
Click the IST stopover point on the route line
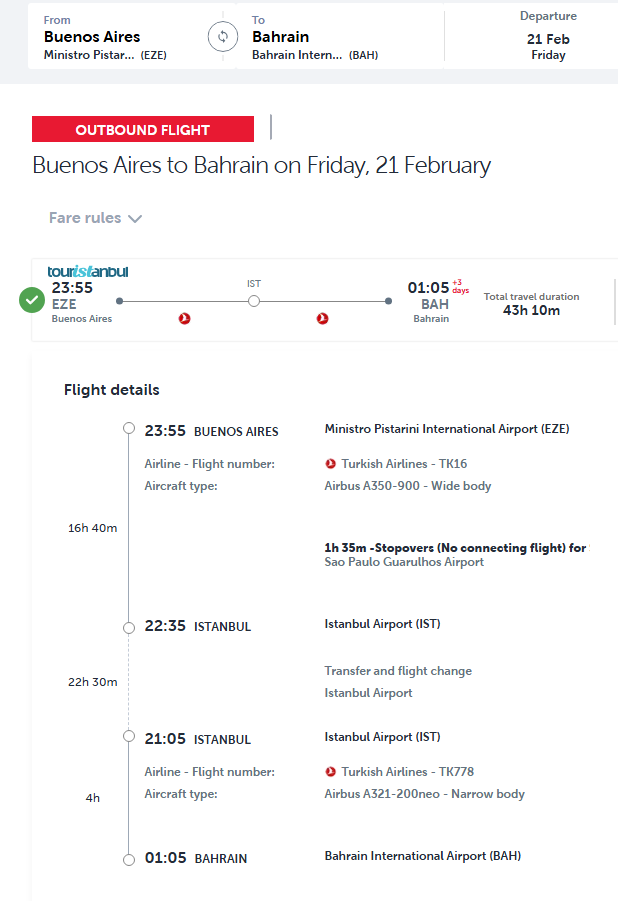pos(254,300)
